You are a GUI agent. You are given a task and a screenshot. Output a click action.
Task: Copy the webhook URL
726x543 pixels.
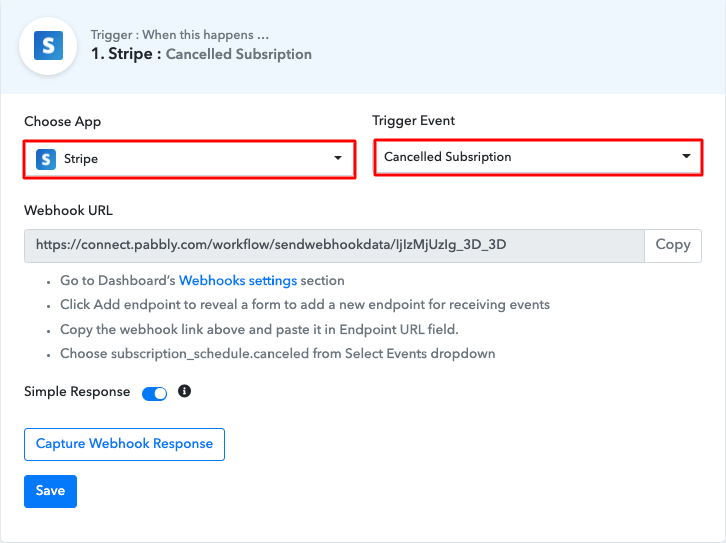tap(673, 245)
